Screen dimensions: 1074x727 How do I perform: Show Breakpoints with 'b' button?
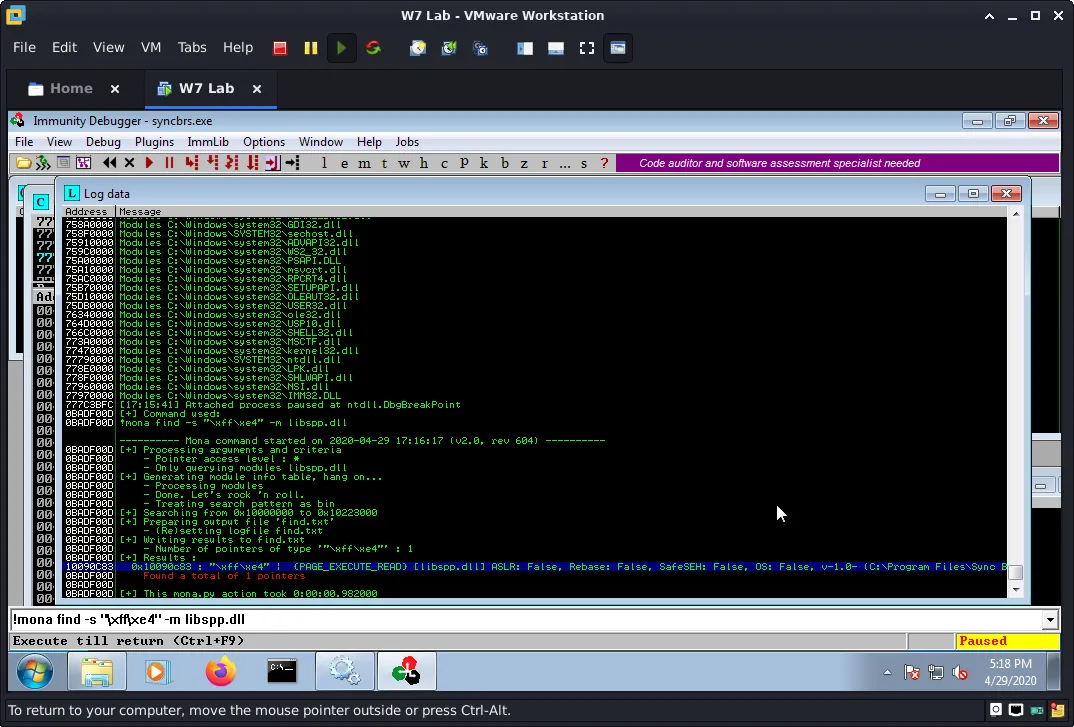pos(505,163)
